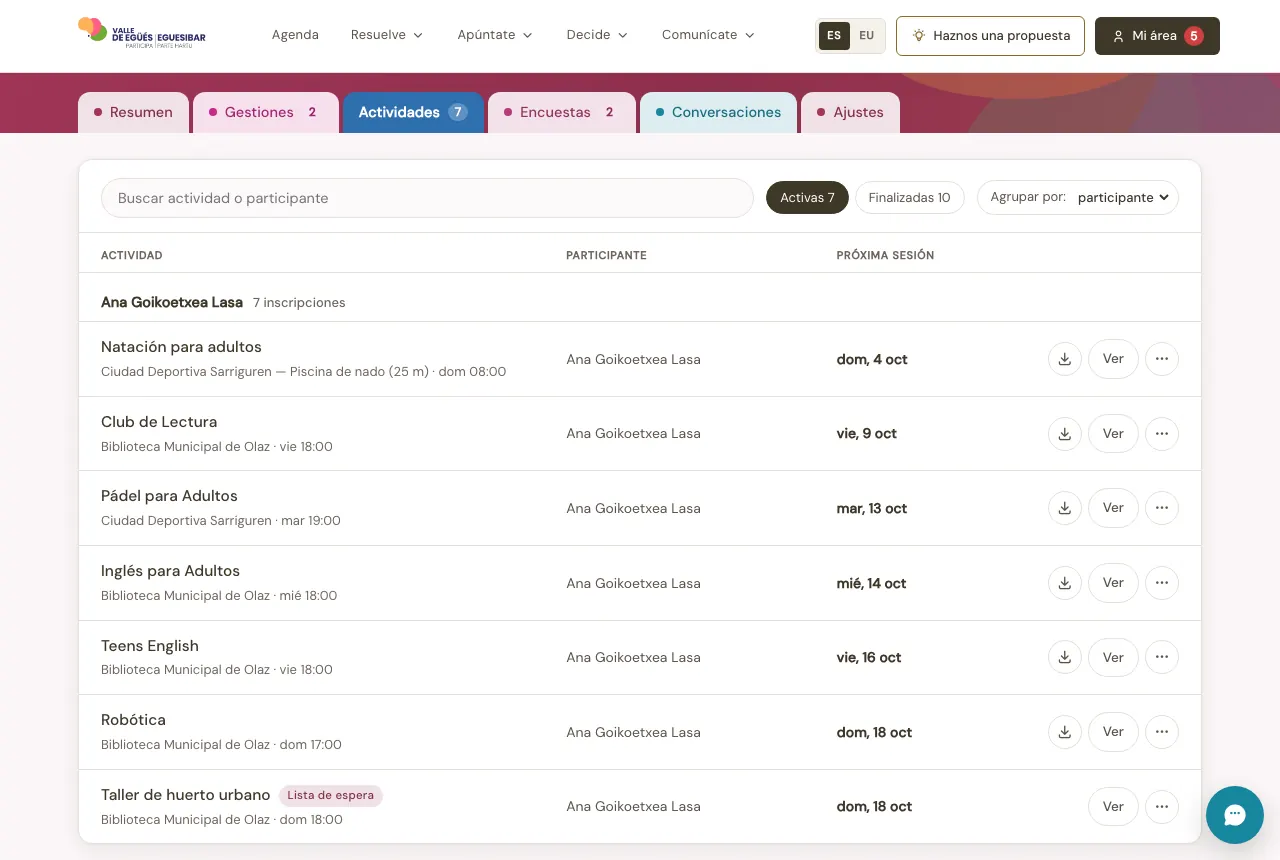View Robótica details
The image size is (1280, 860).
tap(1113, 732)
